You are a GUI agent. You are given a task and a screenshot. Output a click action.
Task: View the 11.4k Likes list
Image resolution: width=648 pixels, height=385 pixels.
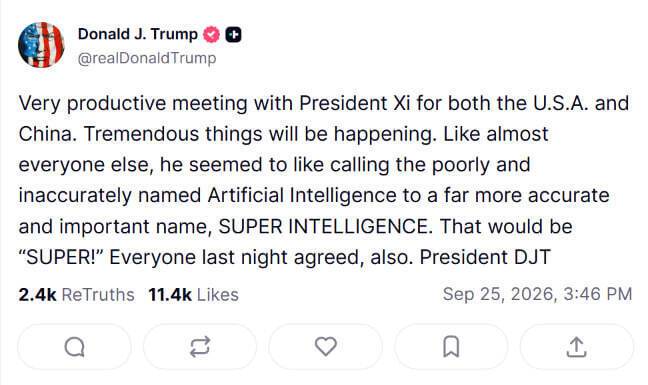193,295
